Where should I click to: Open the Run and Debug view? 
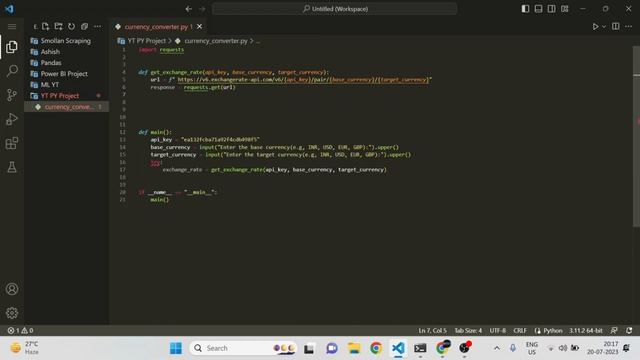pos(12,119)
